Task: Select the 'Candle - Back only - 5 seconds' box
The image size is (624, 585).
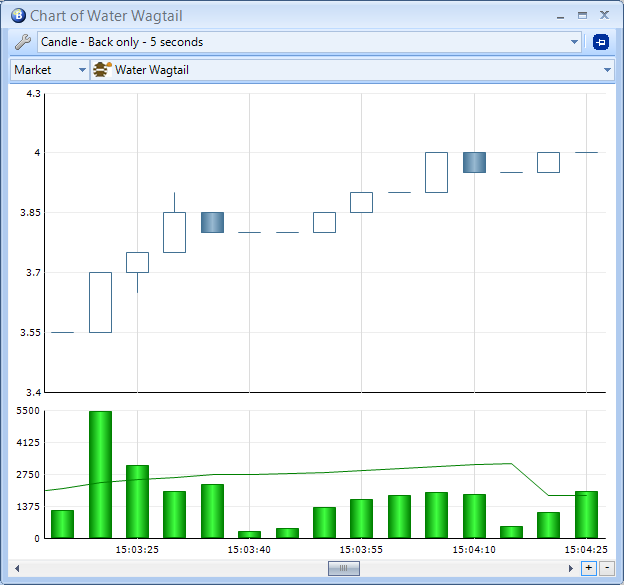Action: [309, 42]
